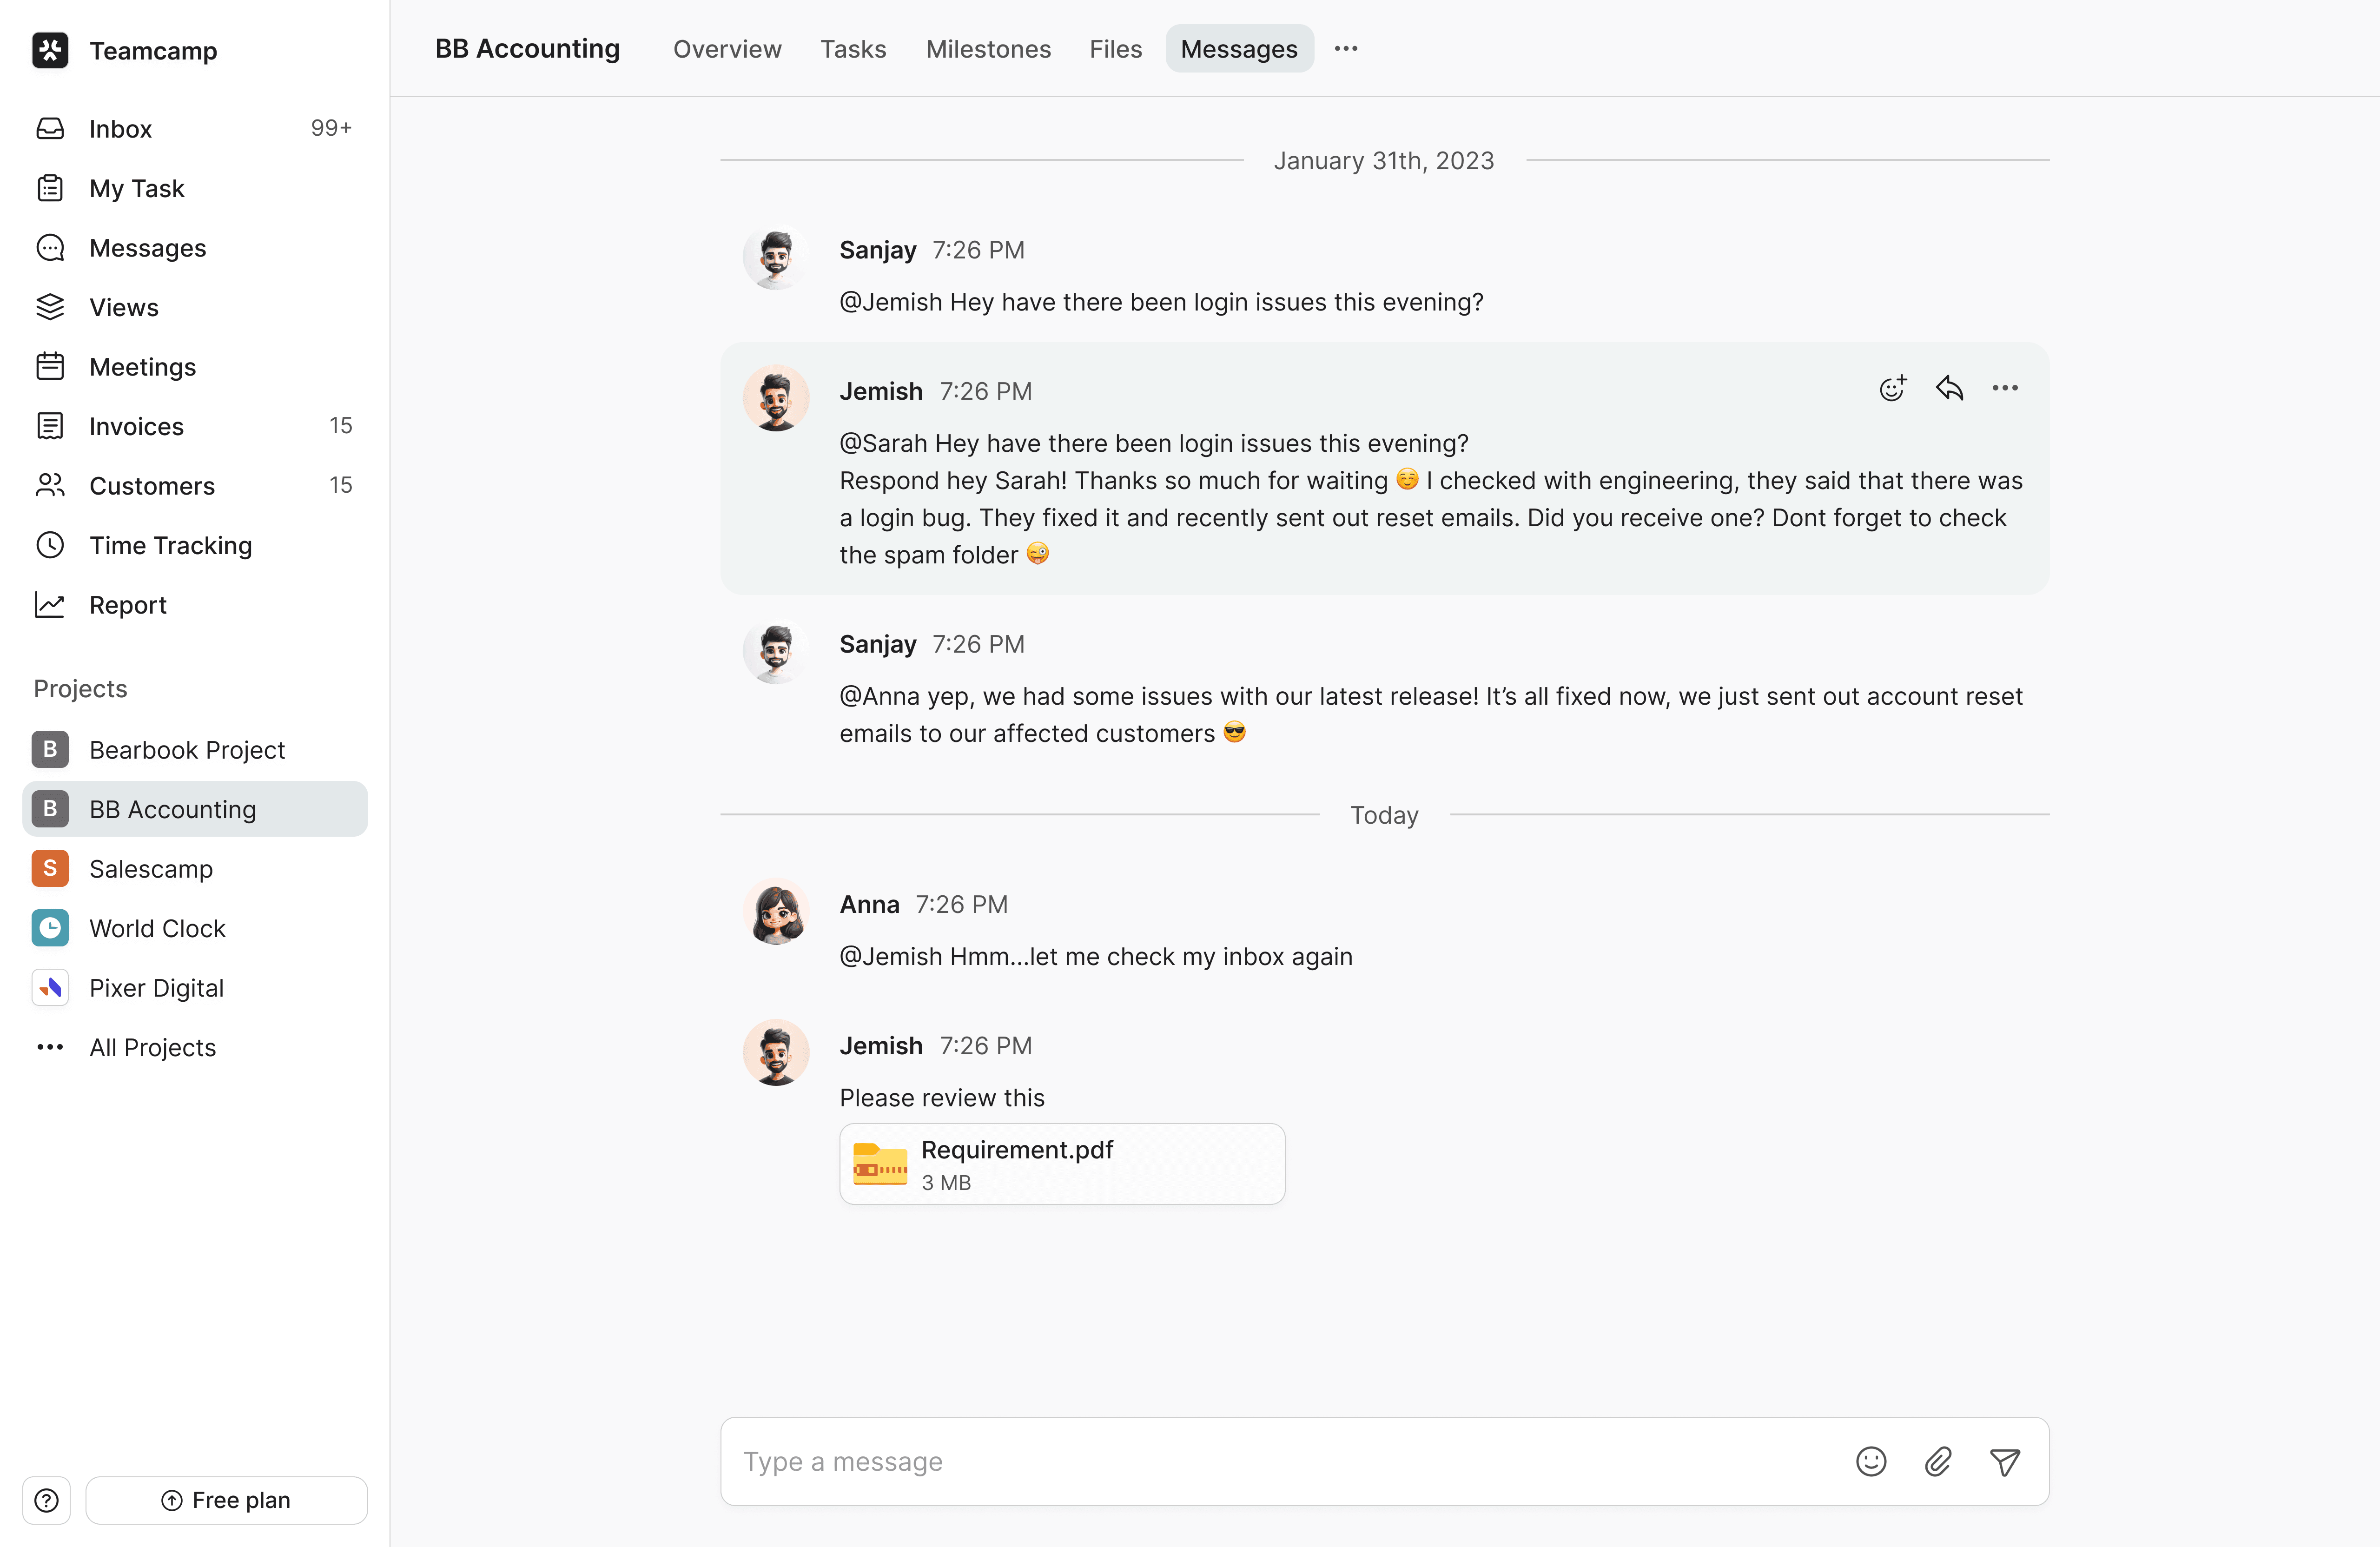2380x1547 pixels.
Task: Click the Type a message field
Action: 1280,1461
